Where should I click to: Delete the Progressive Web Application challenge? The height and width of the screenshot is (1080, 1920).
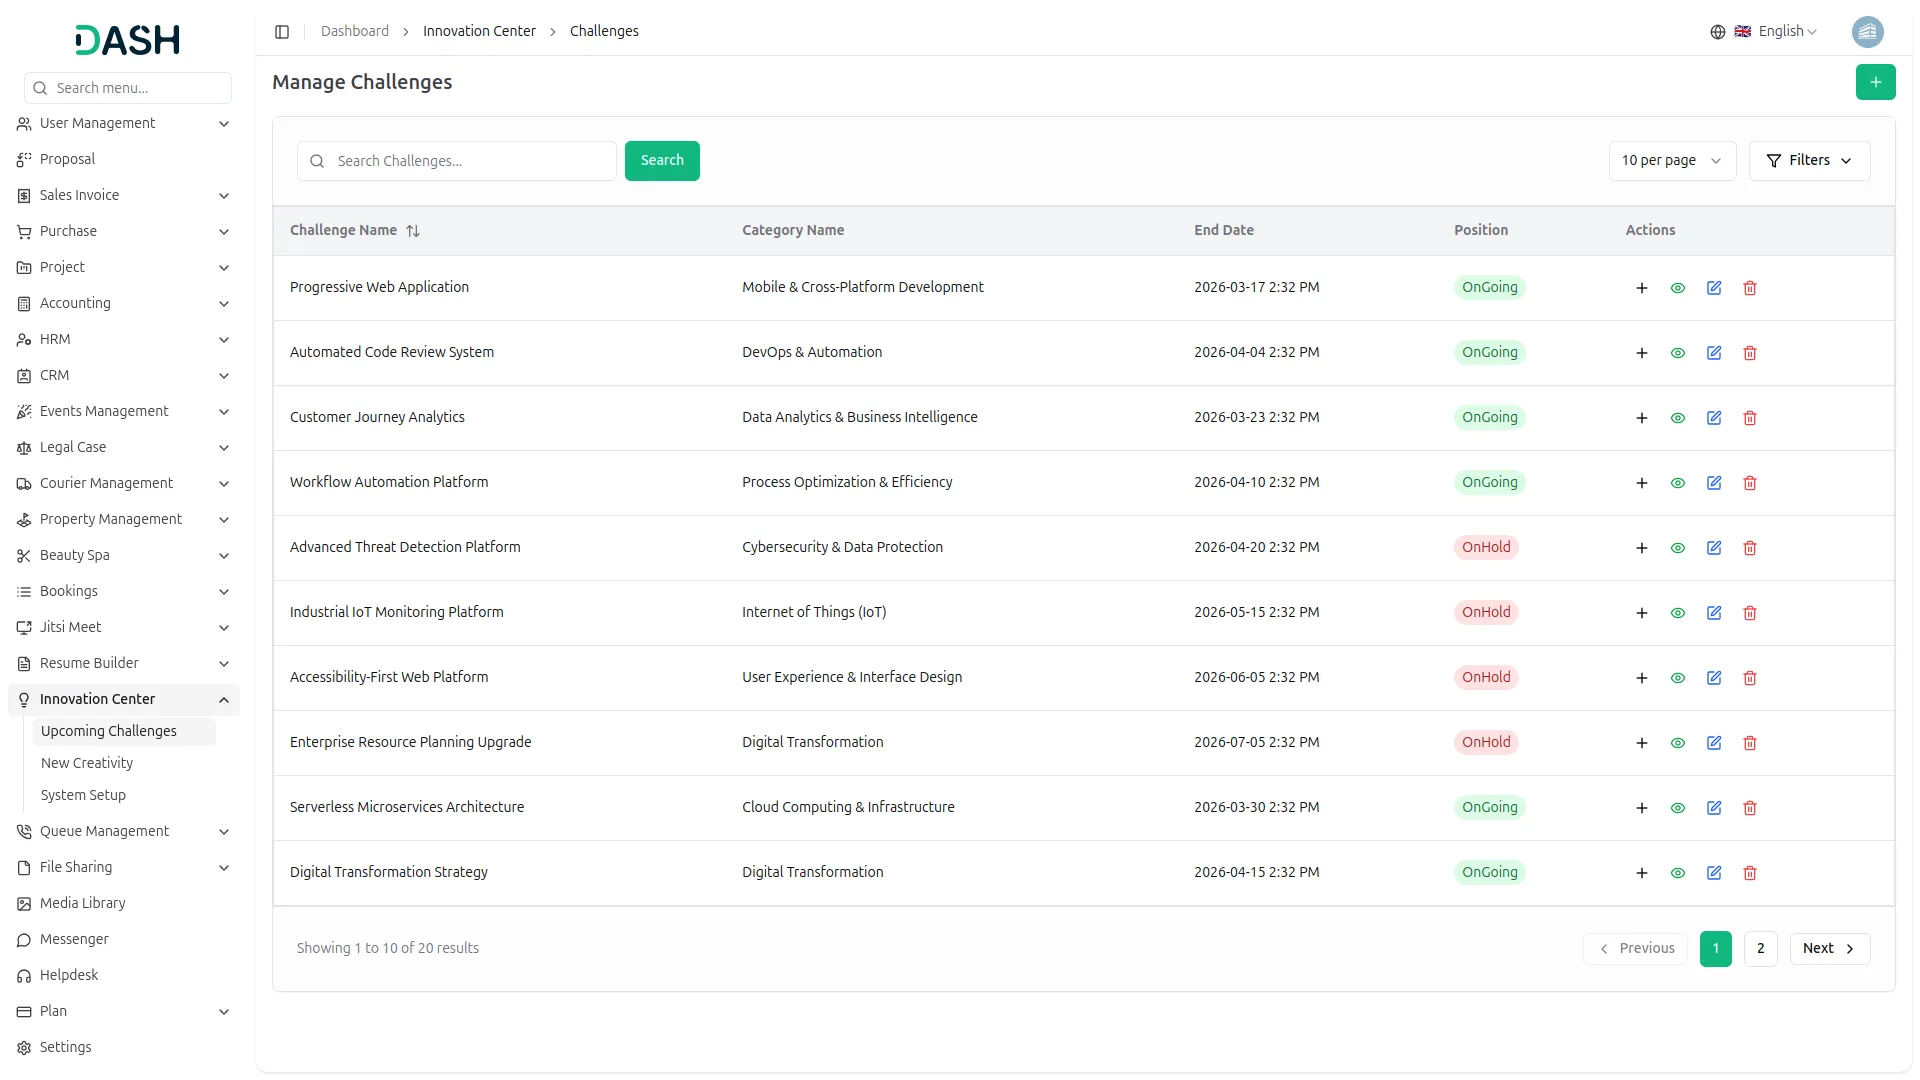click(1749, 288)
